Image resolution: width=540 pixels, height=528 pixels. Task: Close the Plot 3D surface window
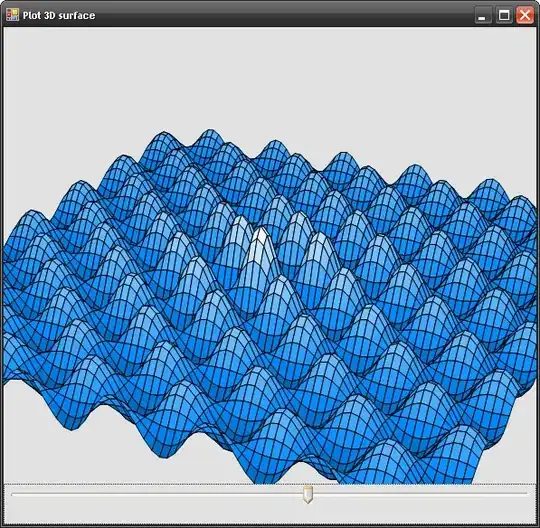click(x=525, y=15)
